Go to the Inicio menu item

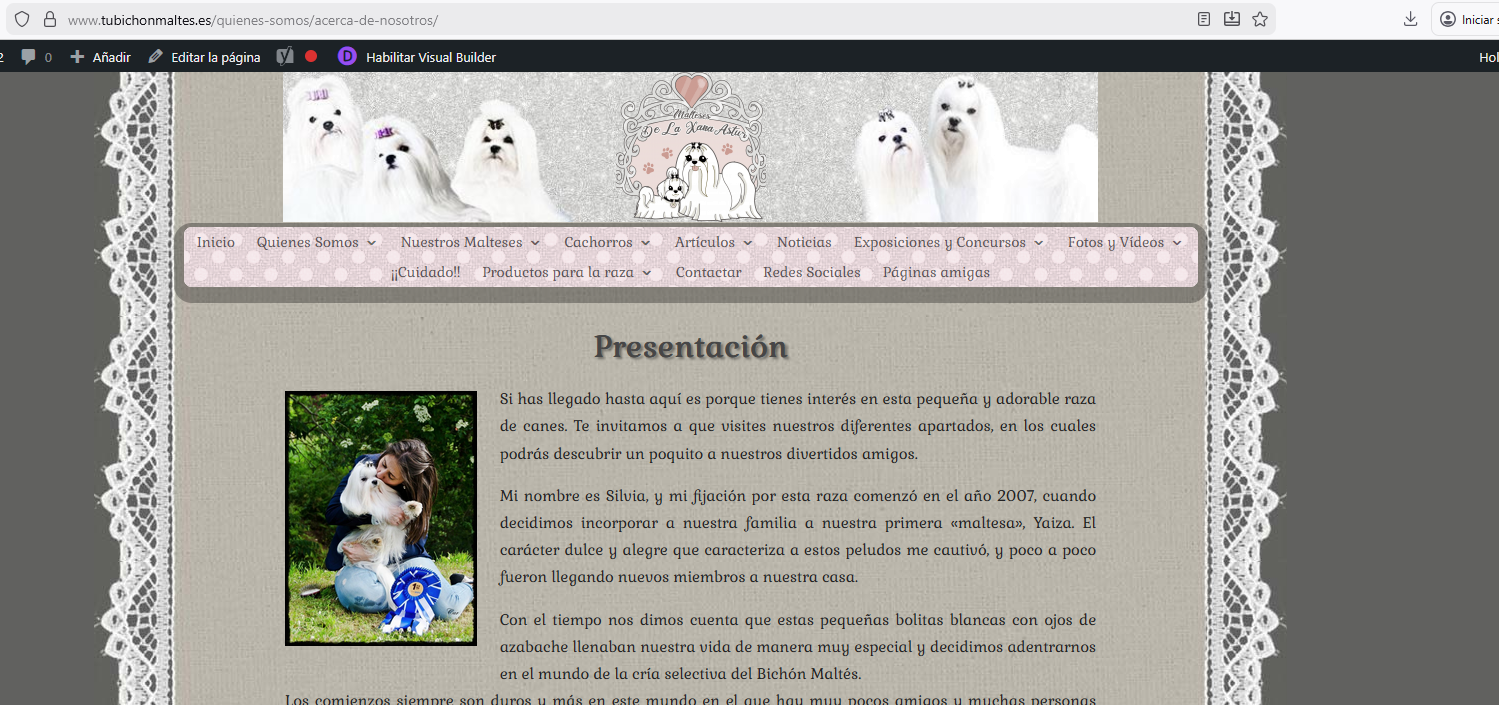[x=216, y=242]
